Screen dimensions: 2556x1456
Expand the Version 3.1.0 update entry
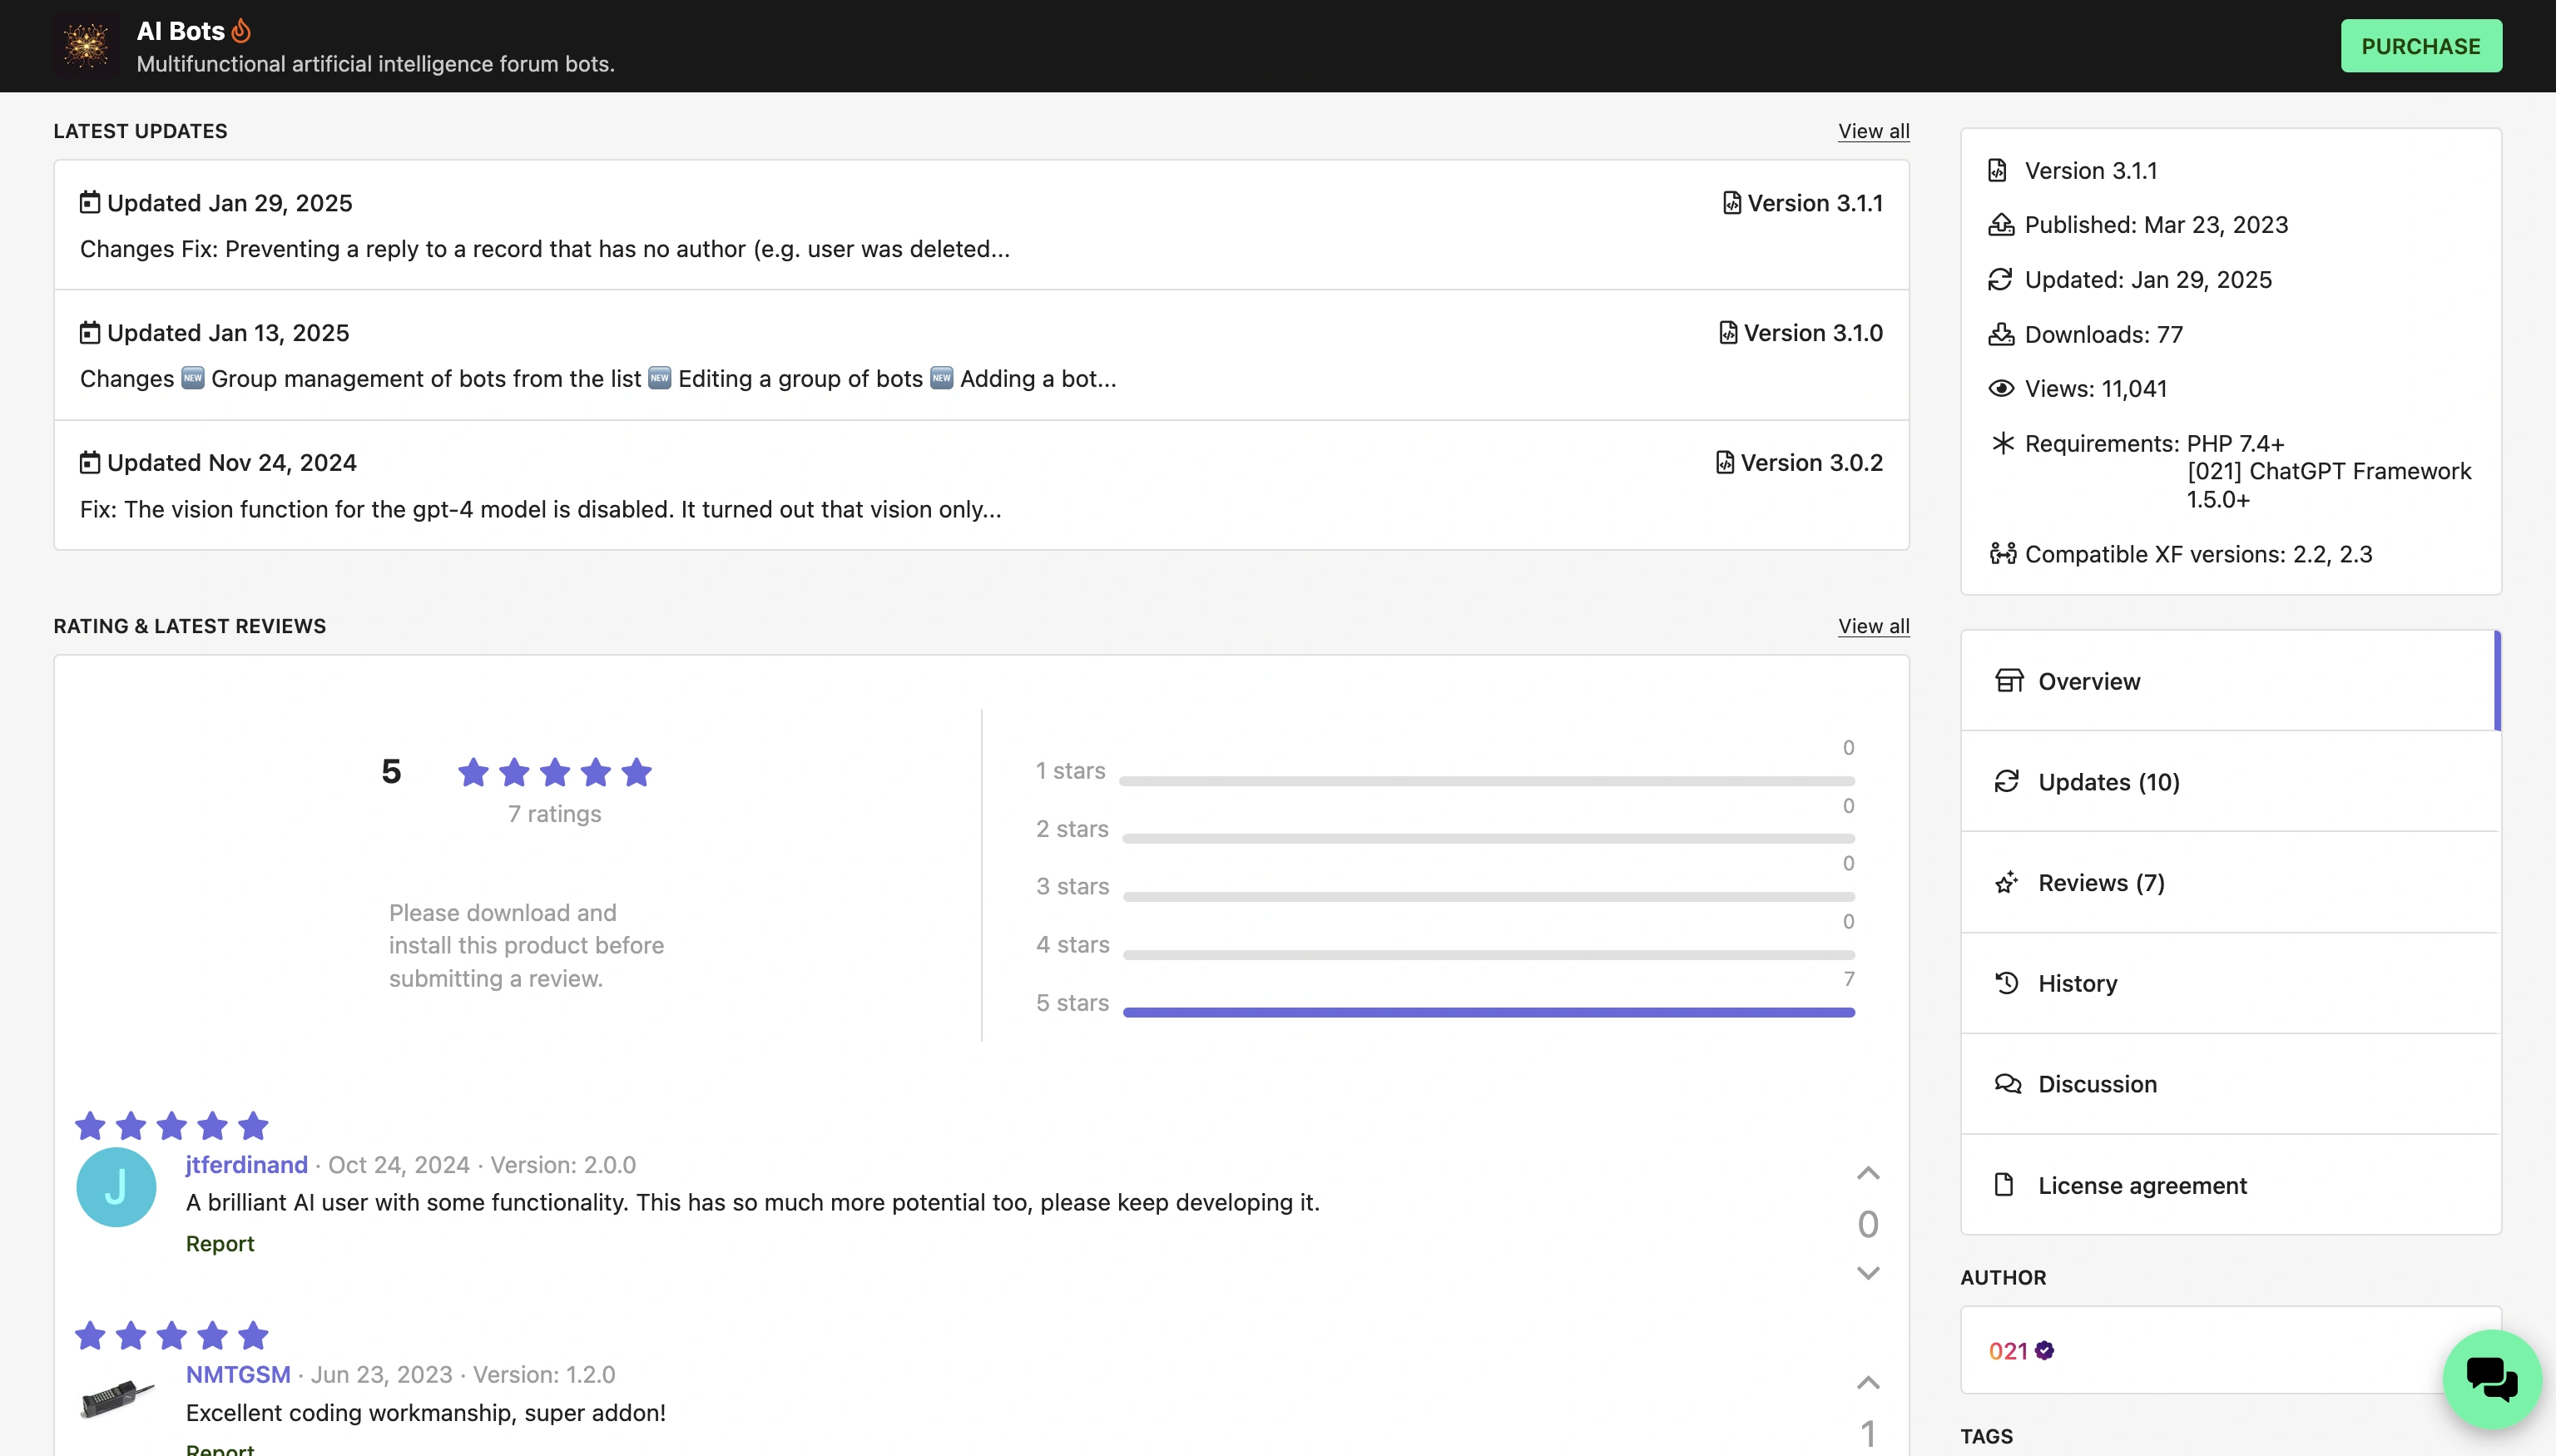tap(981, 354)
